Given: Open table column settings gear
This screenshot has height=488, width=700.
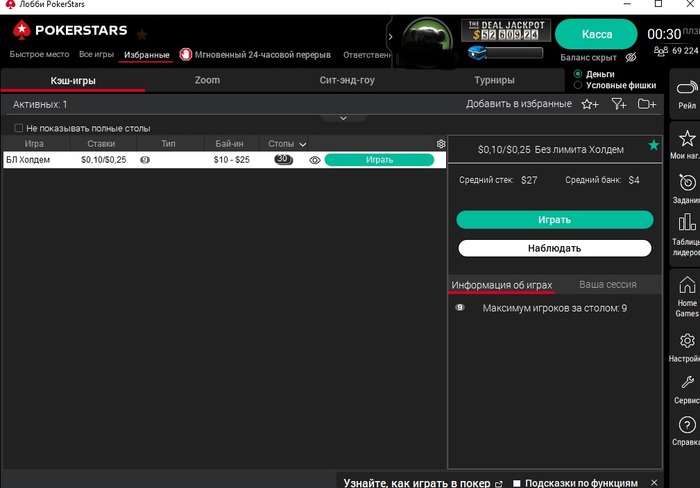Looking at the screenshot, I should [x=441, y=144].
